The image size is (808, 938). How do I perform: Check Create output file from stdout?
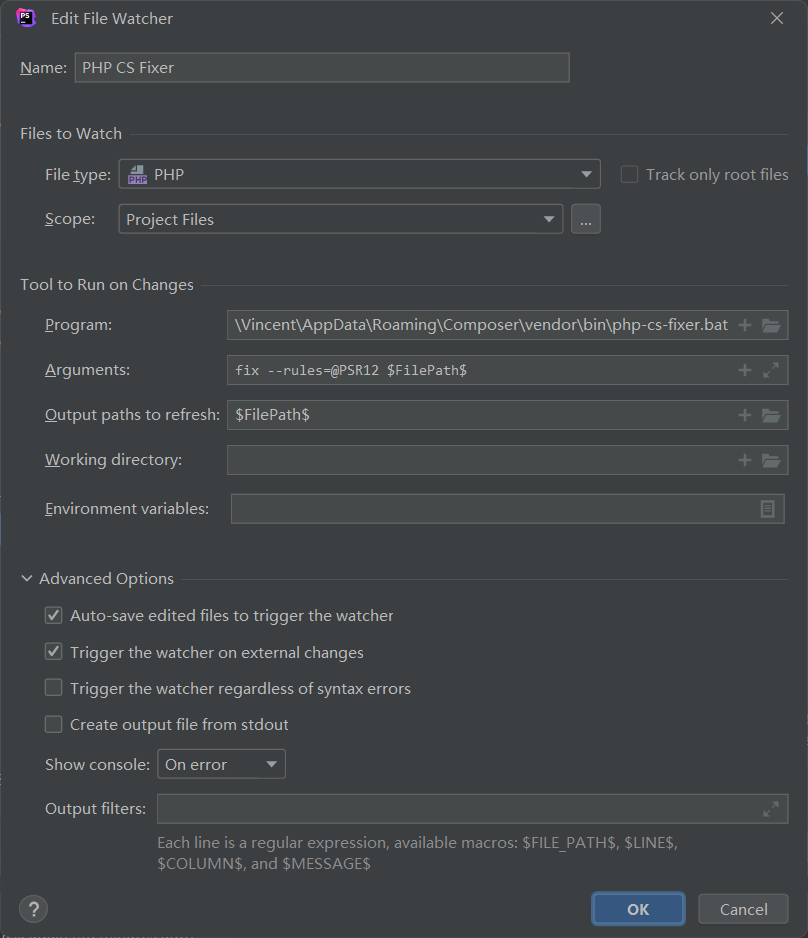tap(54, 724)
